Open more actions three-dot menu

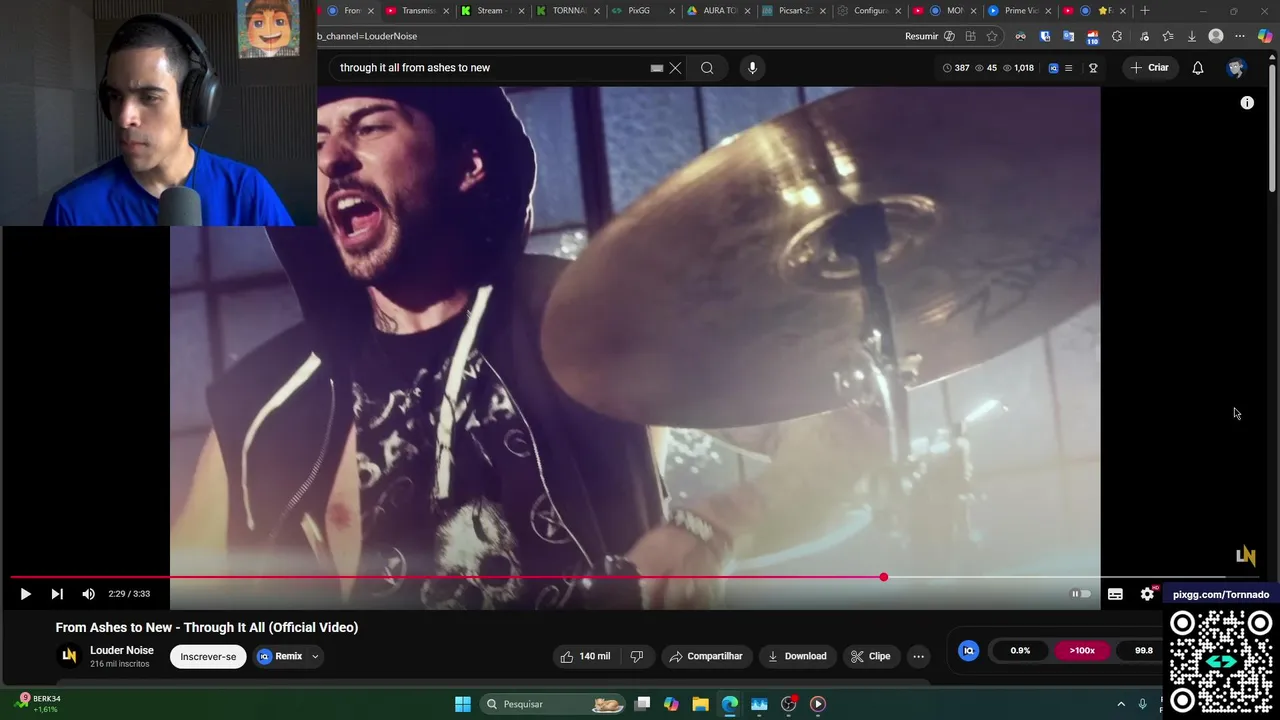[918, 656]
